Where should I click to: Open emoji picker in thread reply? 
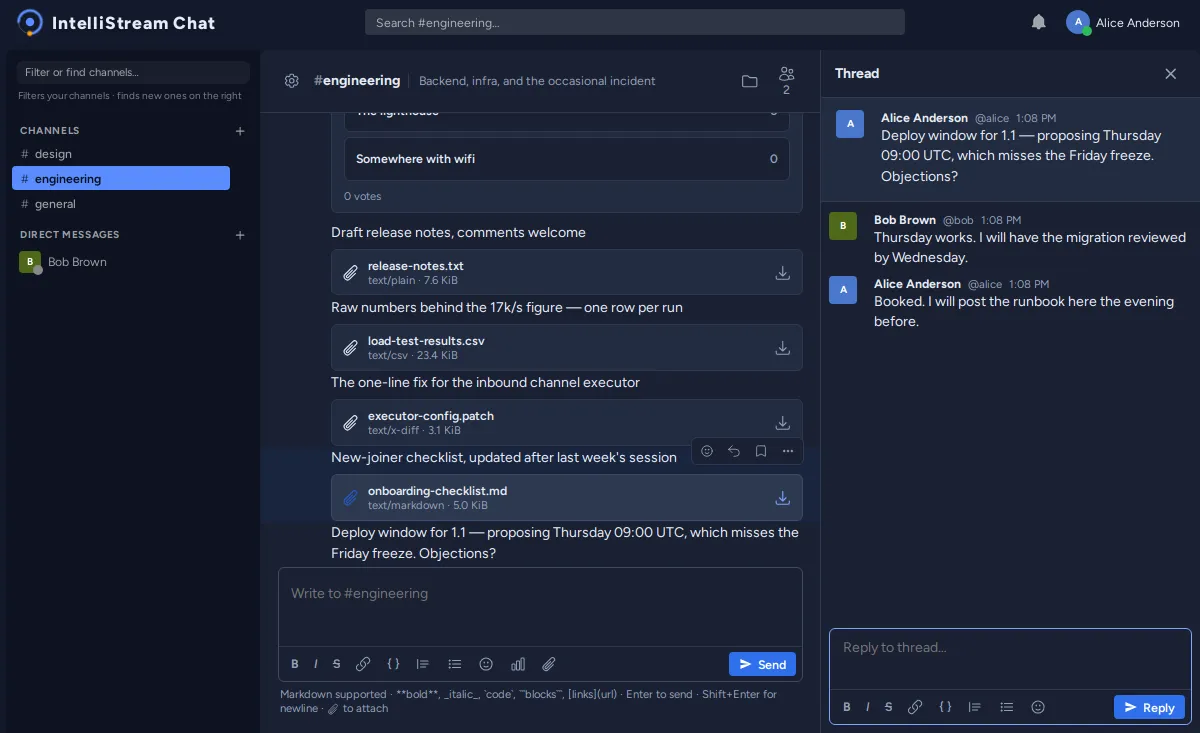1038,707
